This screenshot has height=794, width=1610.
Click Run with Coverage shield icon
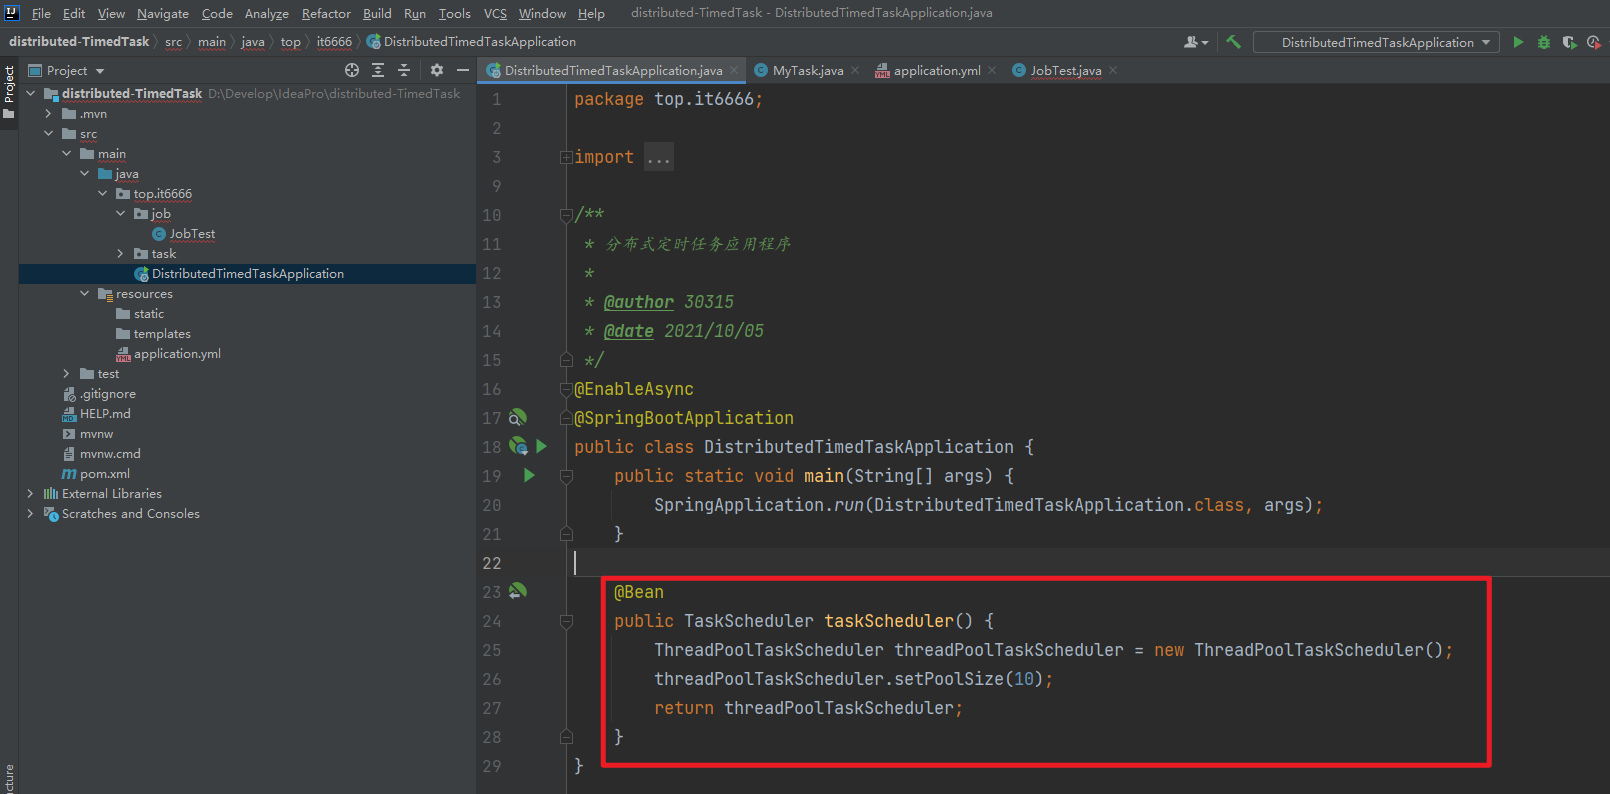coord(1569,42)
